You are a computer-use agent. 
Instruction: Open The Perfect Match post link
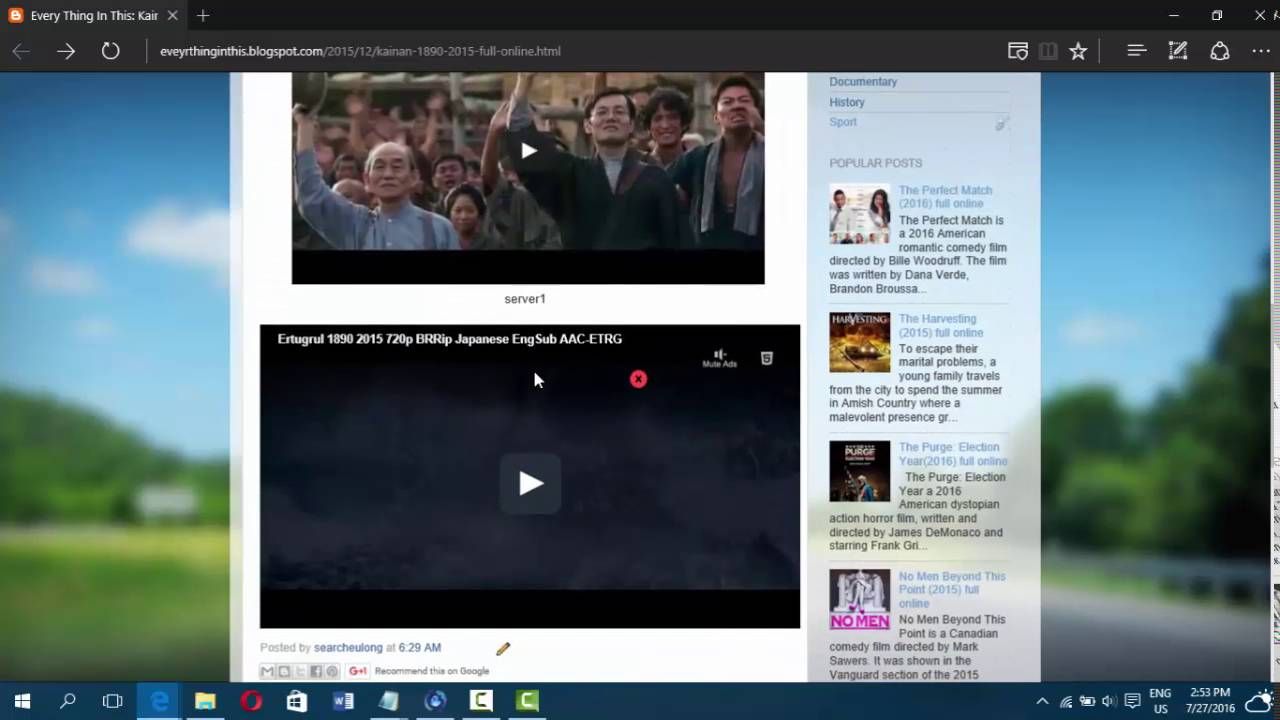pyautogui.click(x=945, y=197)
